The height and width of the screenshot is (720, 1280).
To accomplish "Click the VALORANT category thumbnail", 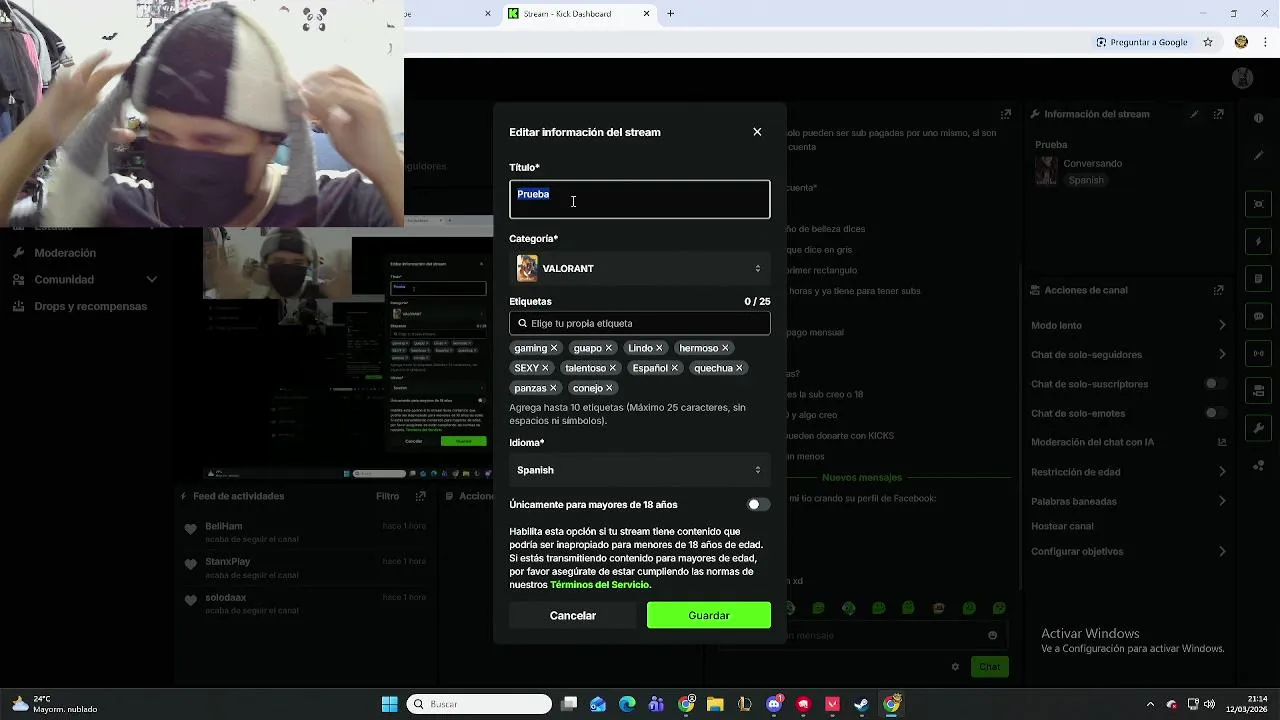I will [x=527, y=268].
